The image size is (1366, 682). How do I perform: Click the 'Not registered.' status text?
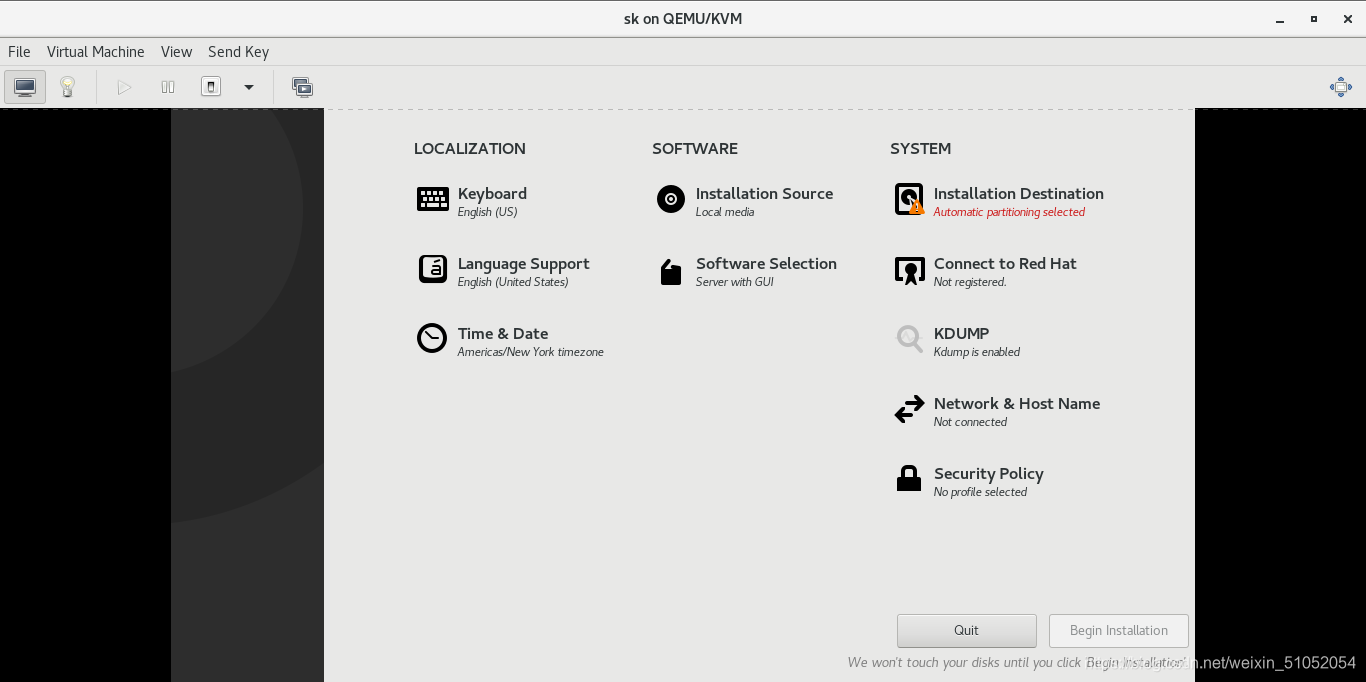coord(970,282)
